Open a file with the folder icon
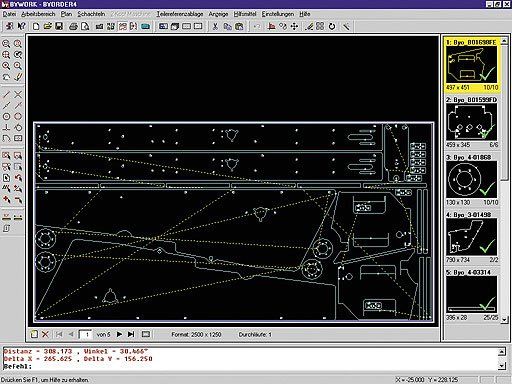This screenshot has width=512, height=384. tap(48, 26)
